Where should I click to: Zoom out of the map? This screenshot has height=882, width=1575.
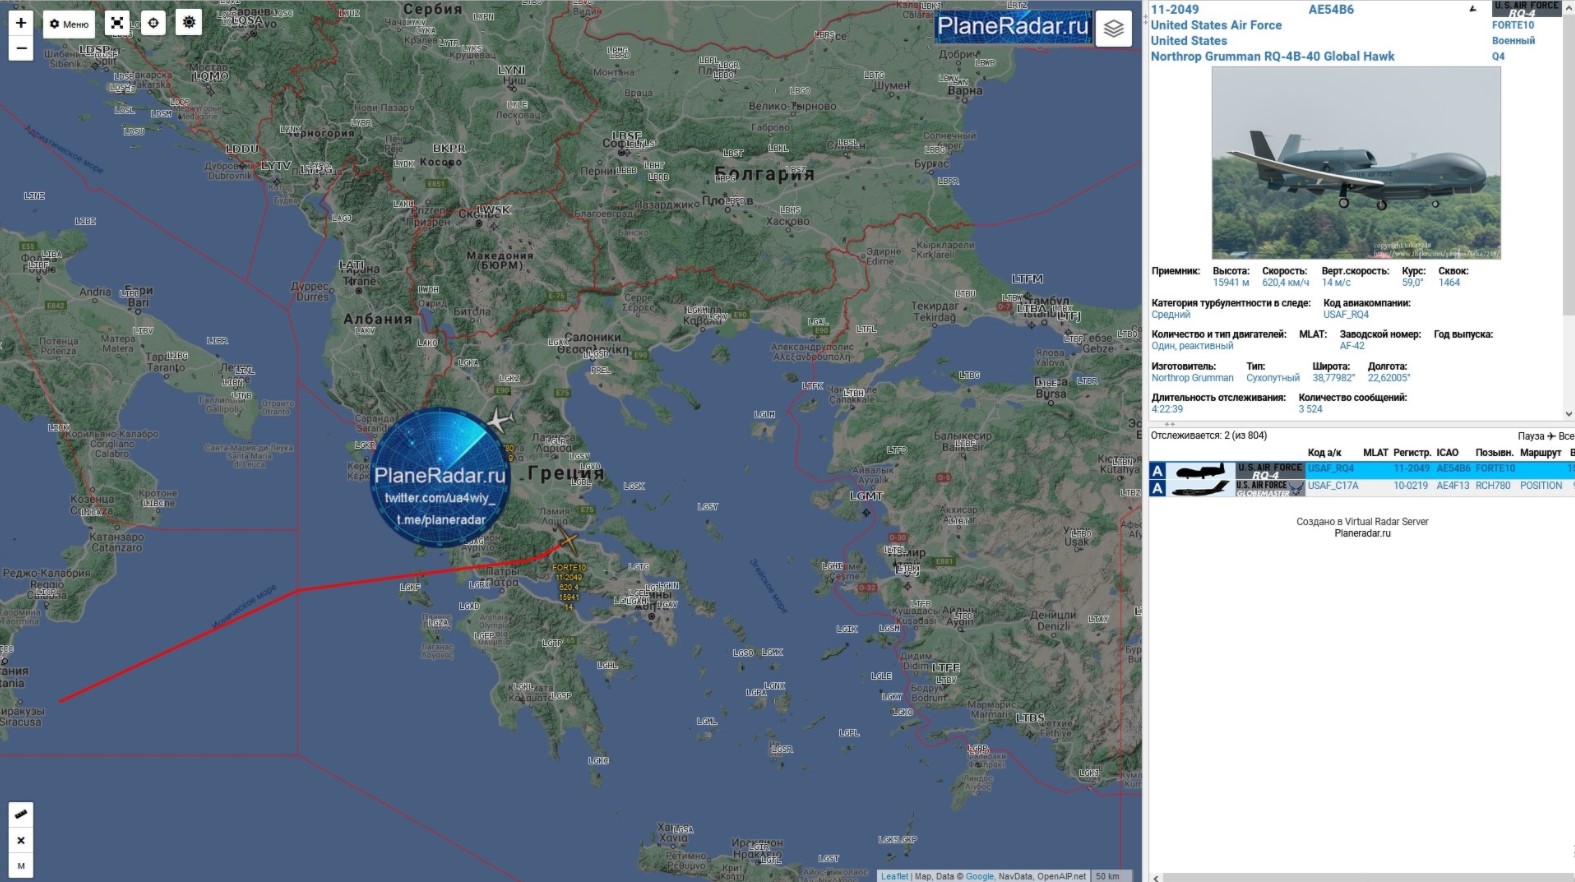click(x=21, y=48)
